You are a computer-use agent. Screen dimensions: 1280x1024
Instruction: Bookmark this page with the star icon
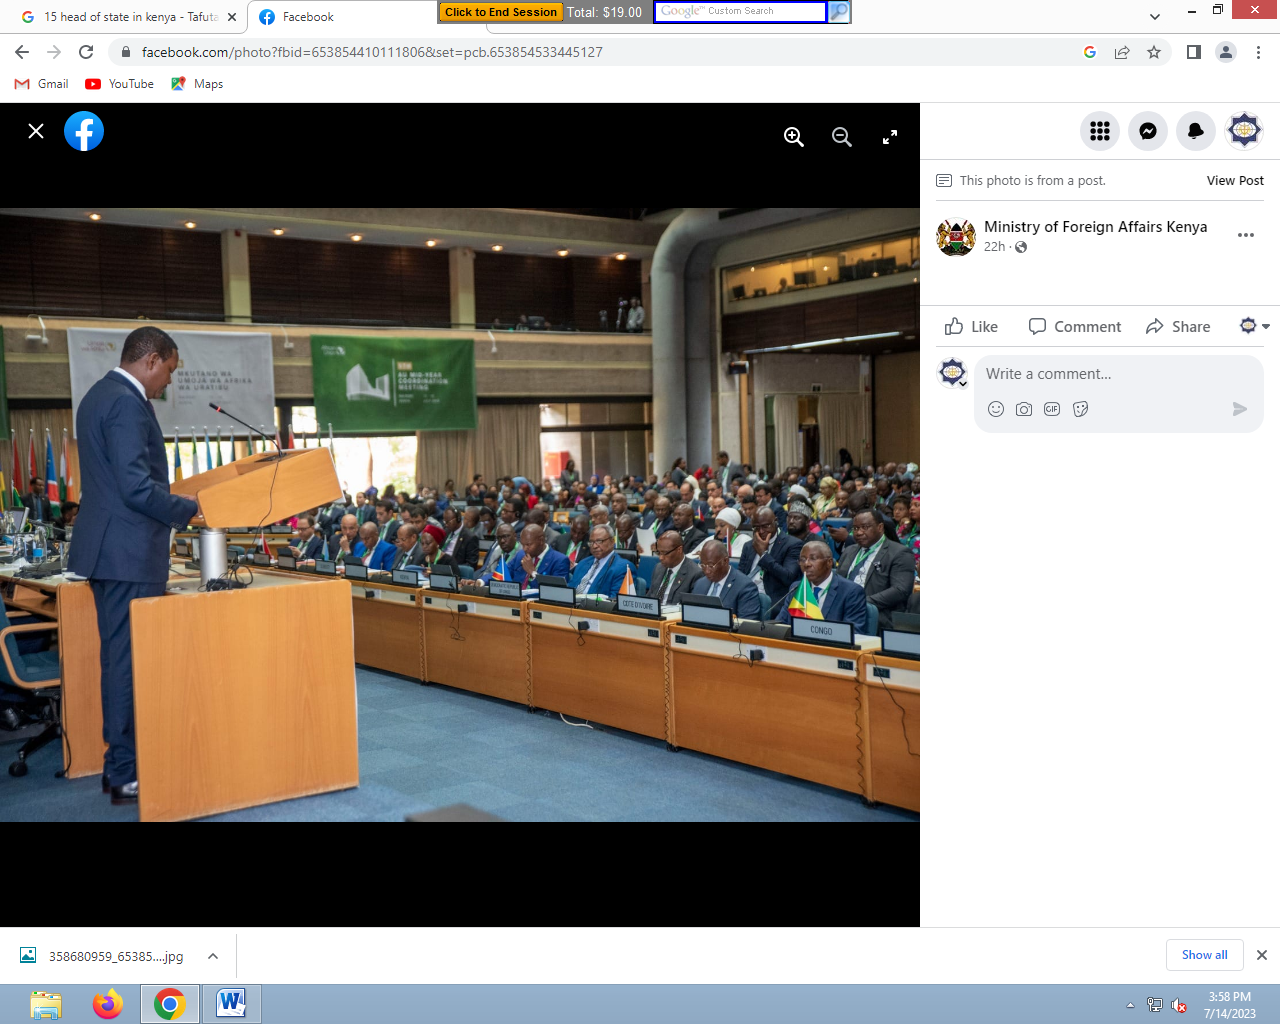coord(1154,52)
